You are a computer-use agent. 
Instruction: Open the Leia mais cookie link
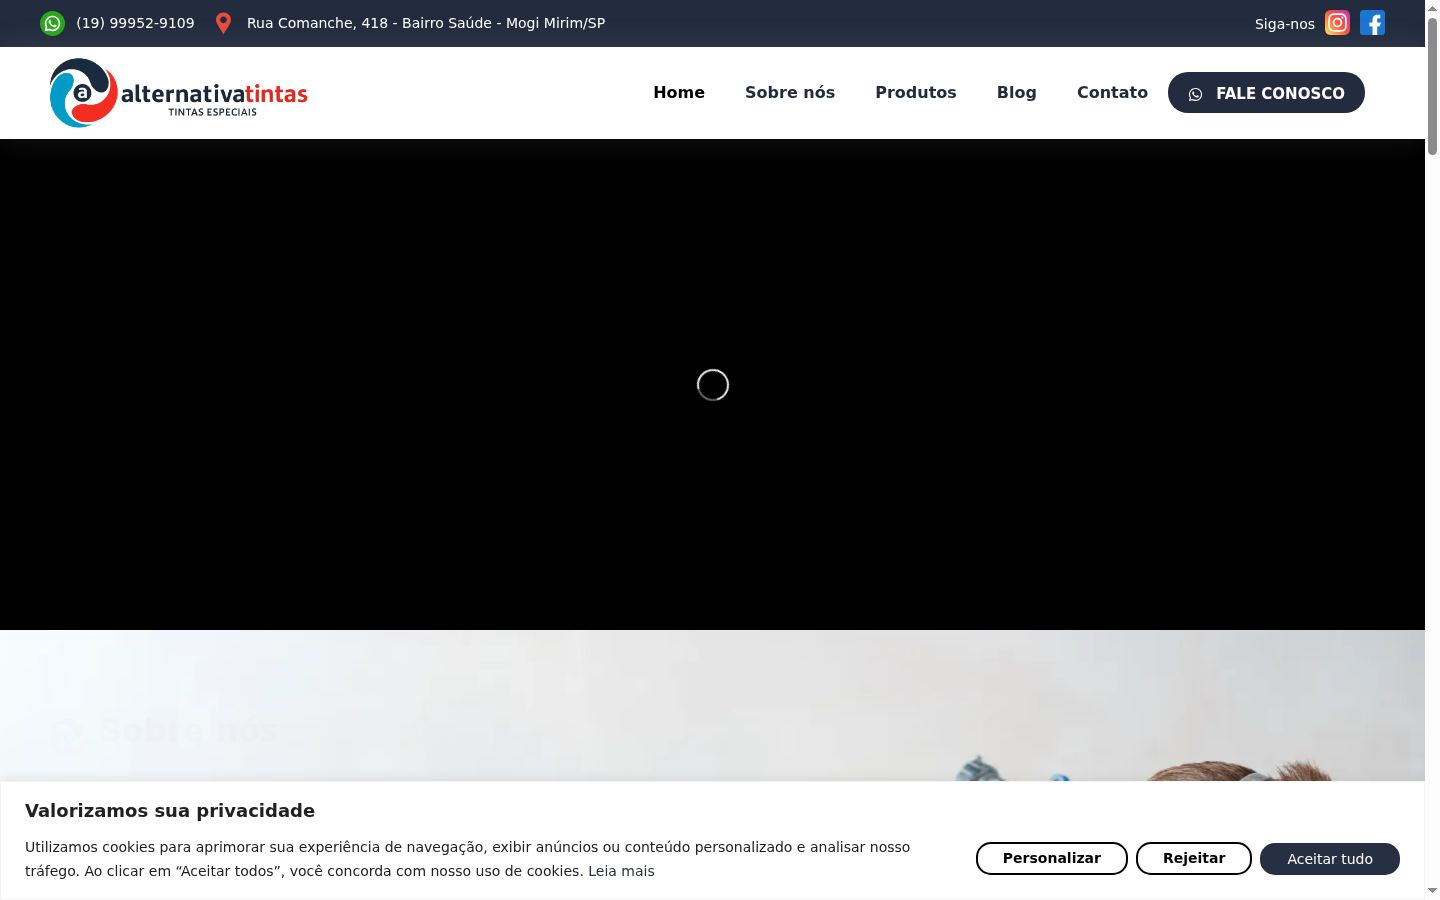pyautogui.click(x=621, y=871)
